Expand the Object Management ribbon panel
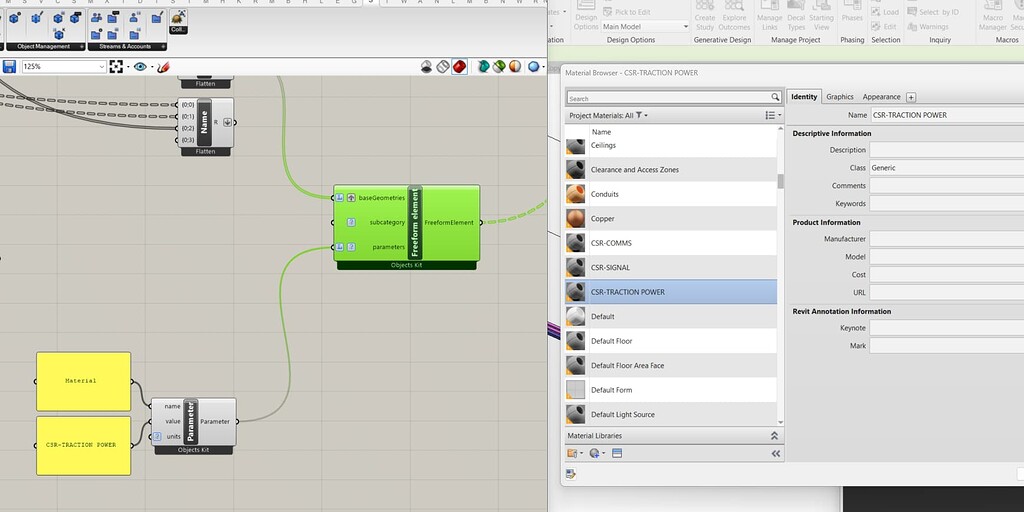This screenshot has height=512, width=1024. click(82, 46)
